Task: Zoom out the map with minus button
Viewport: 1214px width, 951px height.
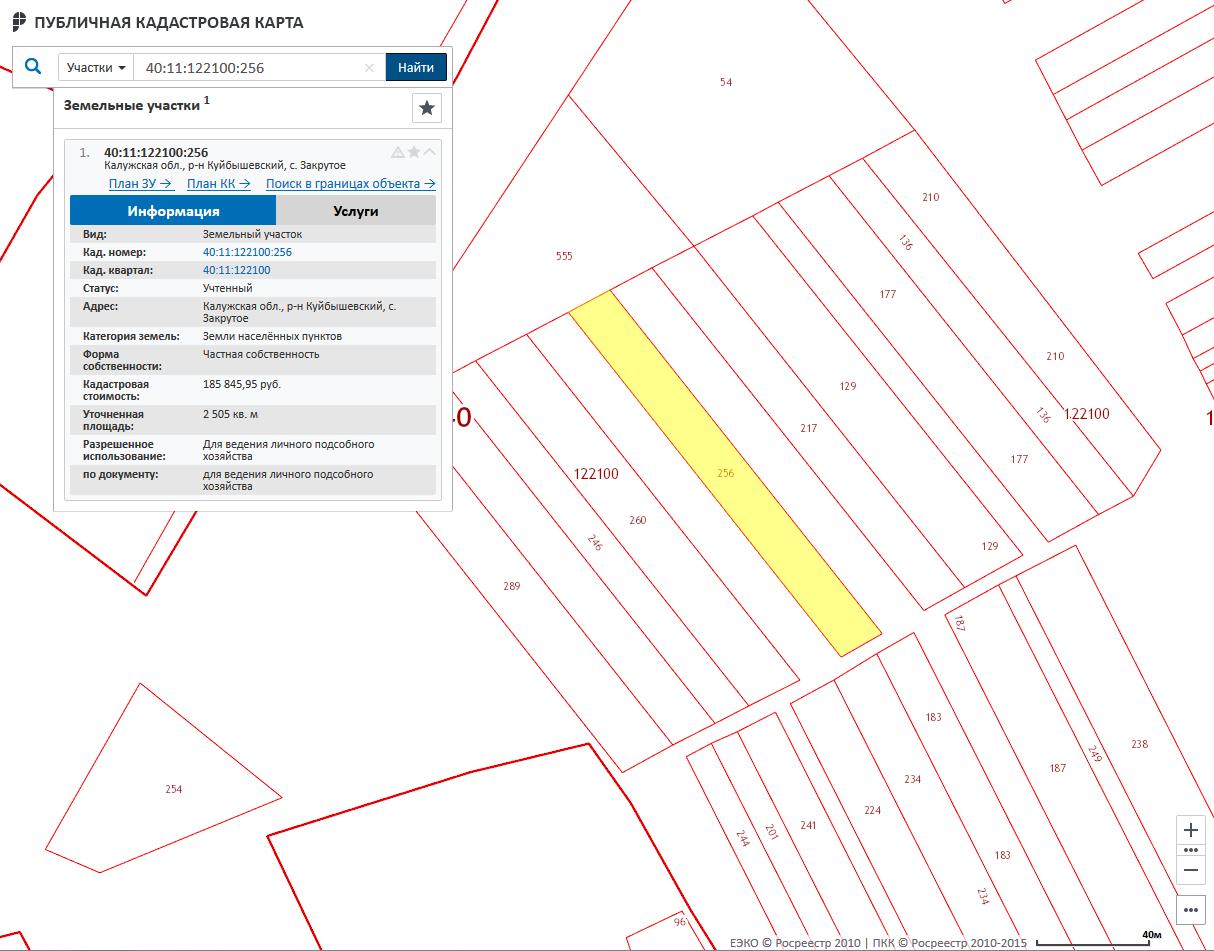Action: point(1191,870)
